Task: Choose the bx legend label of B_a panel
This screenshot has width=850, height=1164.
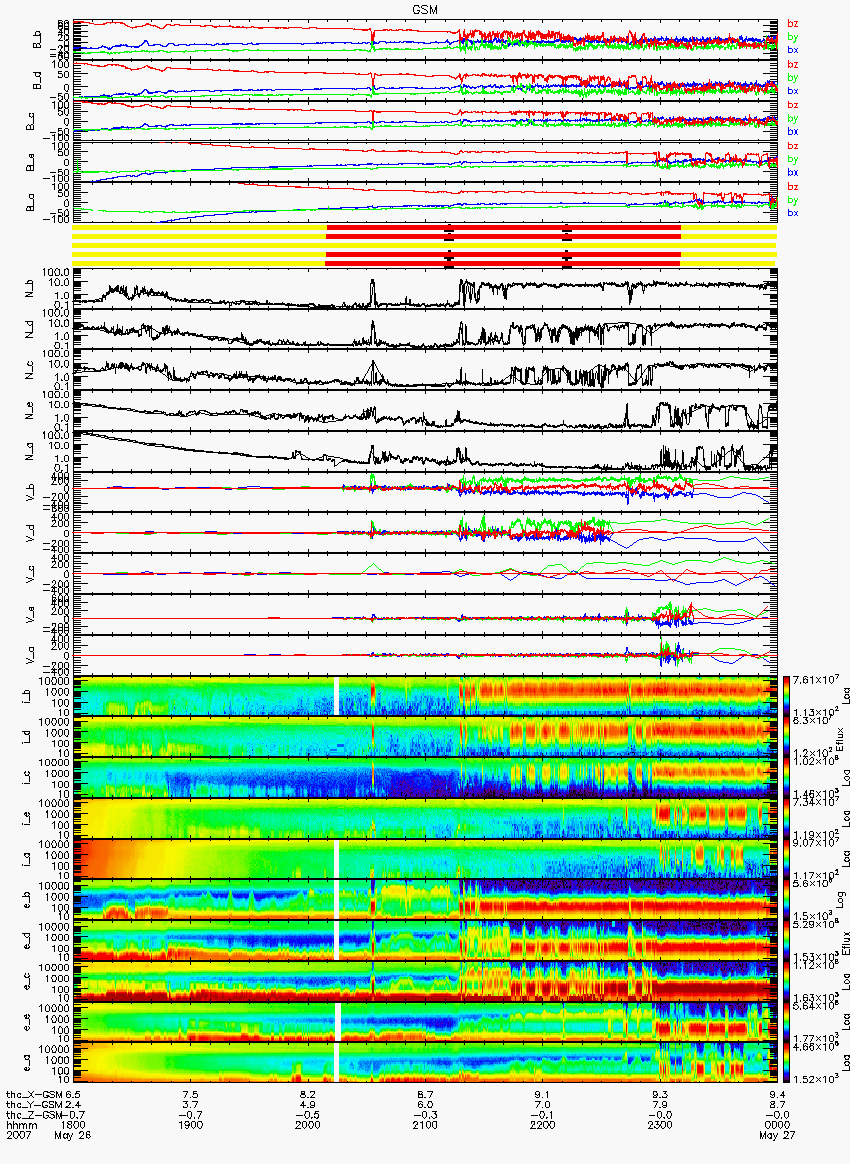Action: (793, 213)
